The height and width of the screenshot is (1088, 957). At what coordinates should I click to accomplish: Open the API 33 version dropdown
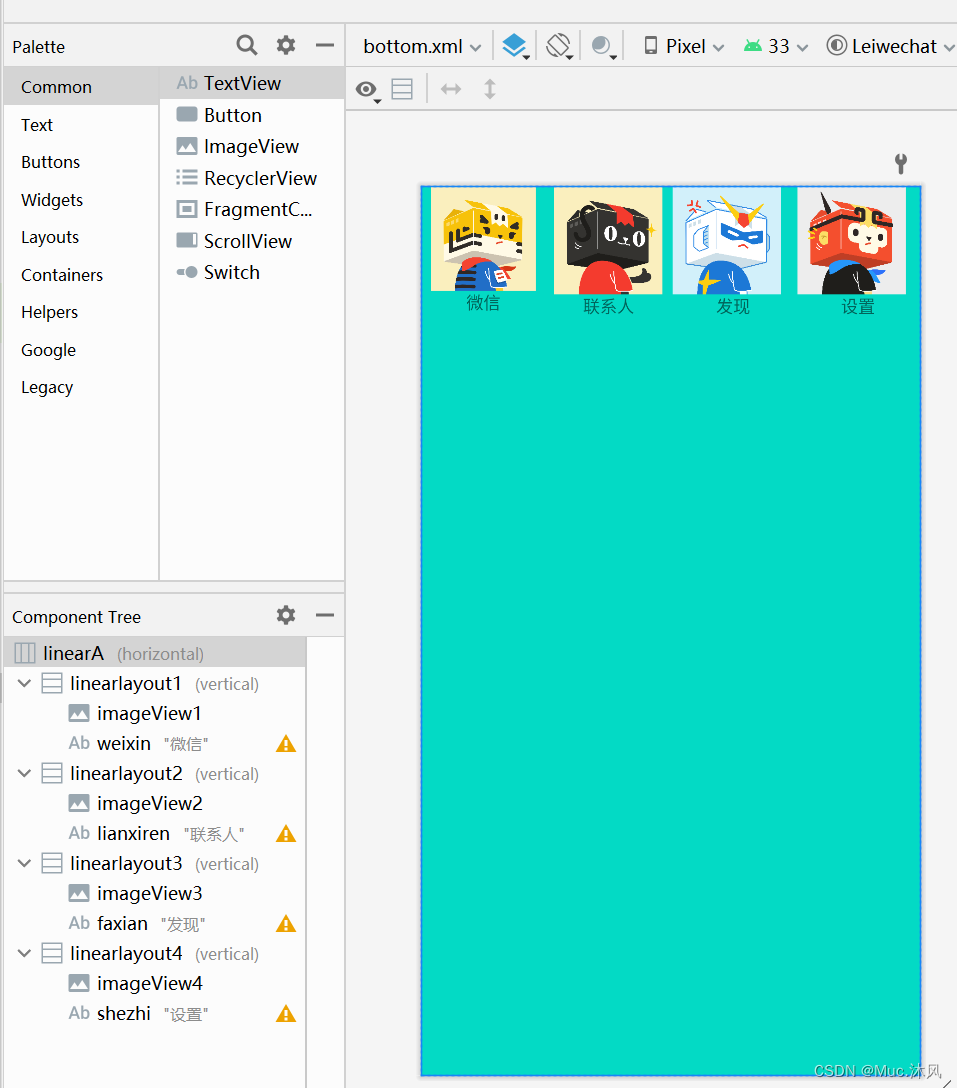[776, 46]
